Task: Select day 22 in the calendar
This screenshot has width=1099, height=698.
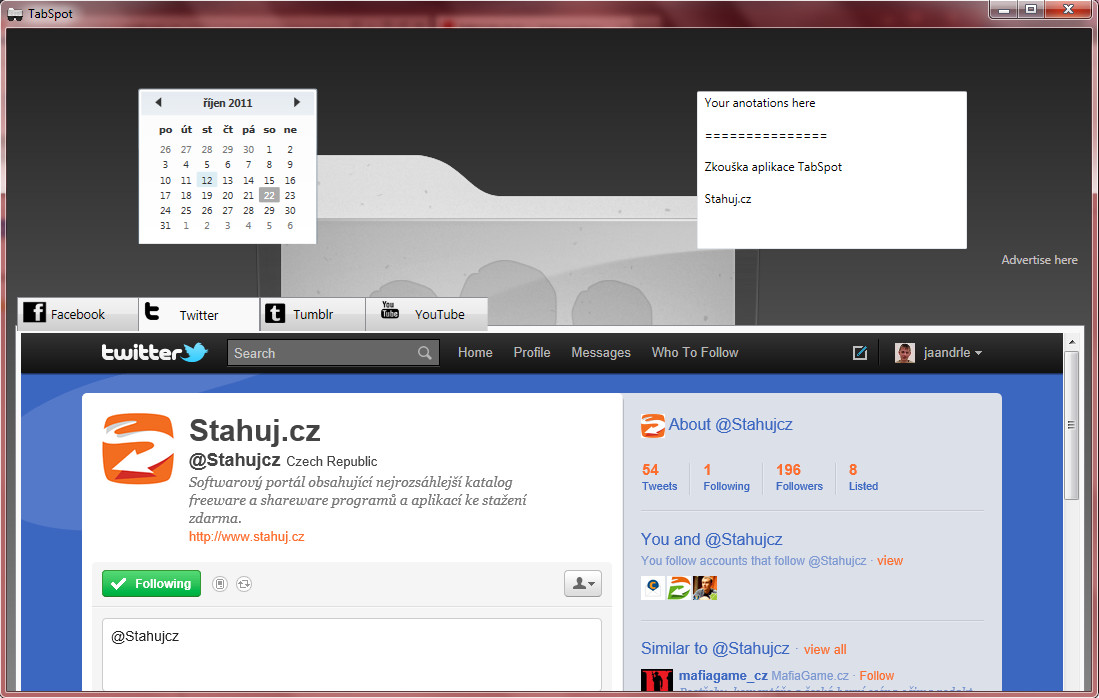Action: pos(269,196)
